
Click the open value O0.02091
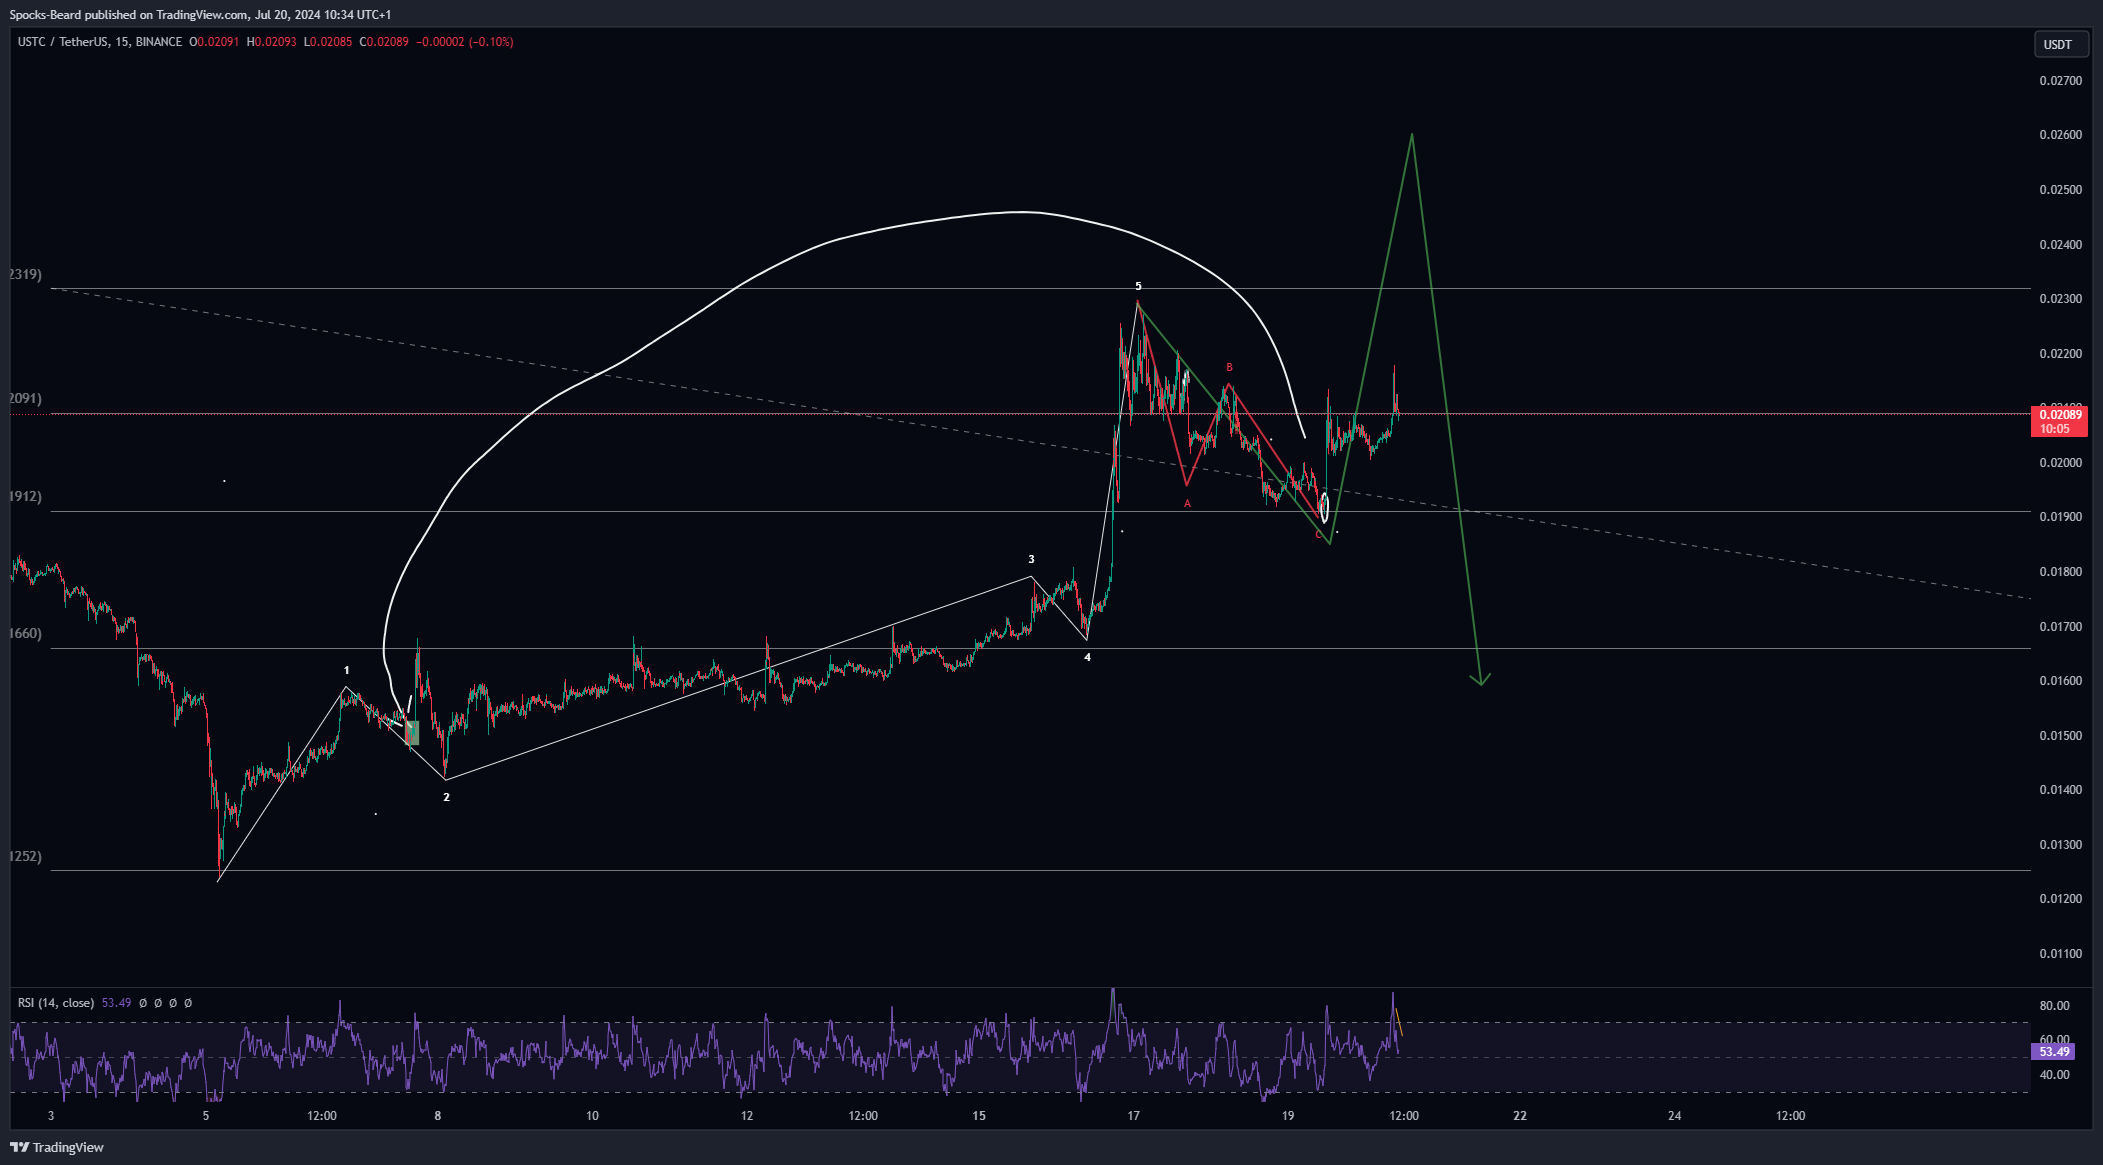[214, 42]
